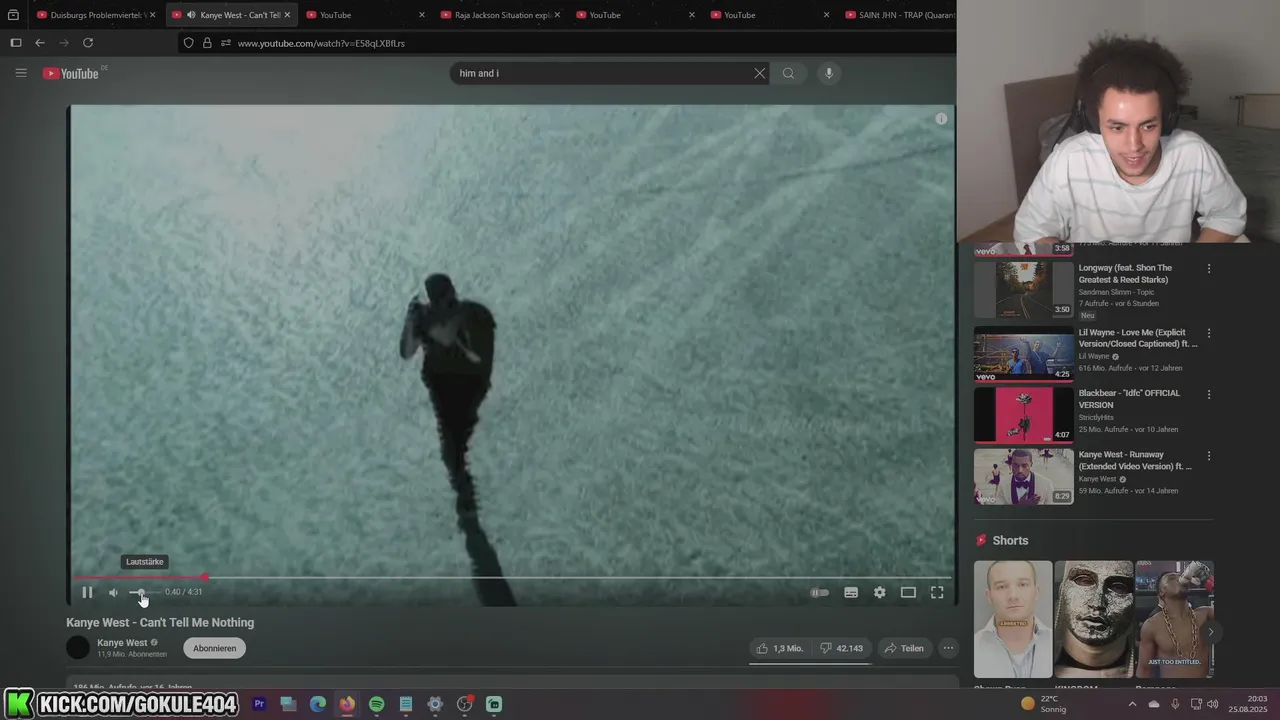1280x720 pixels.
Task: Go to YouTube home via logo
Action: click(x=71, y=73)
